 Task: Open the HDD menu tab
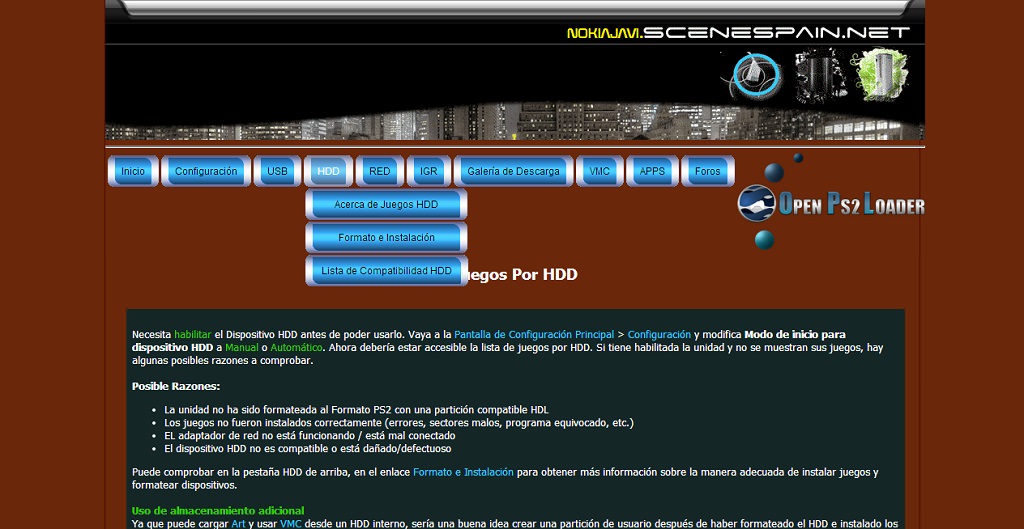[x=328, y=171]
